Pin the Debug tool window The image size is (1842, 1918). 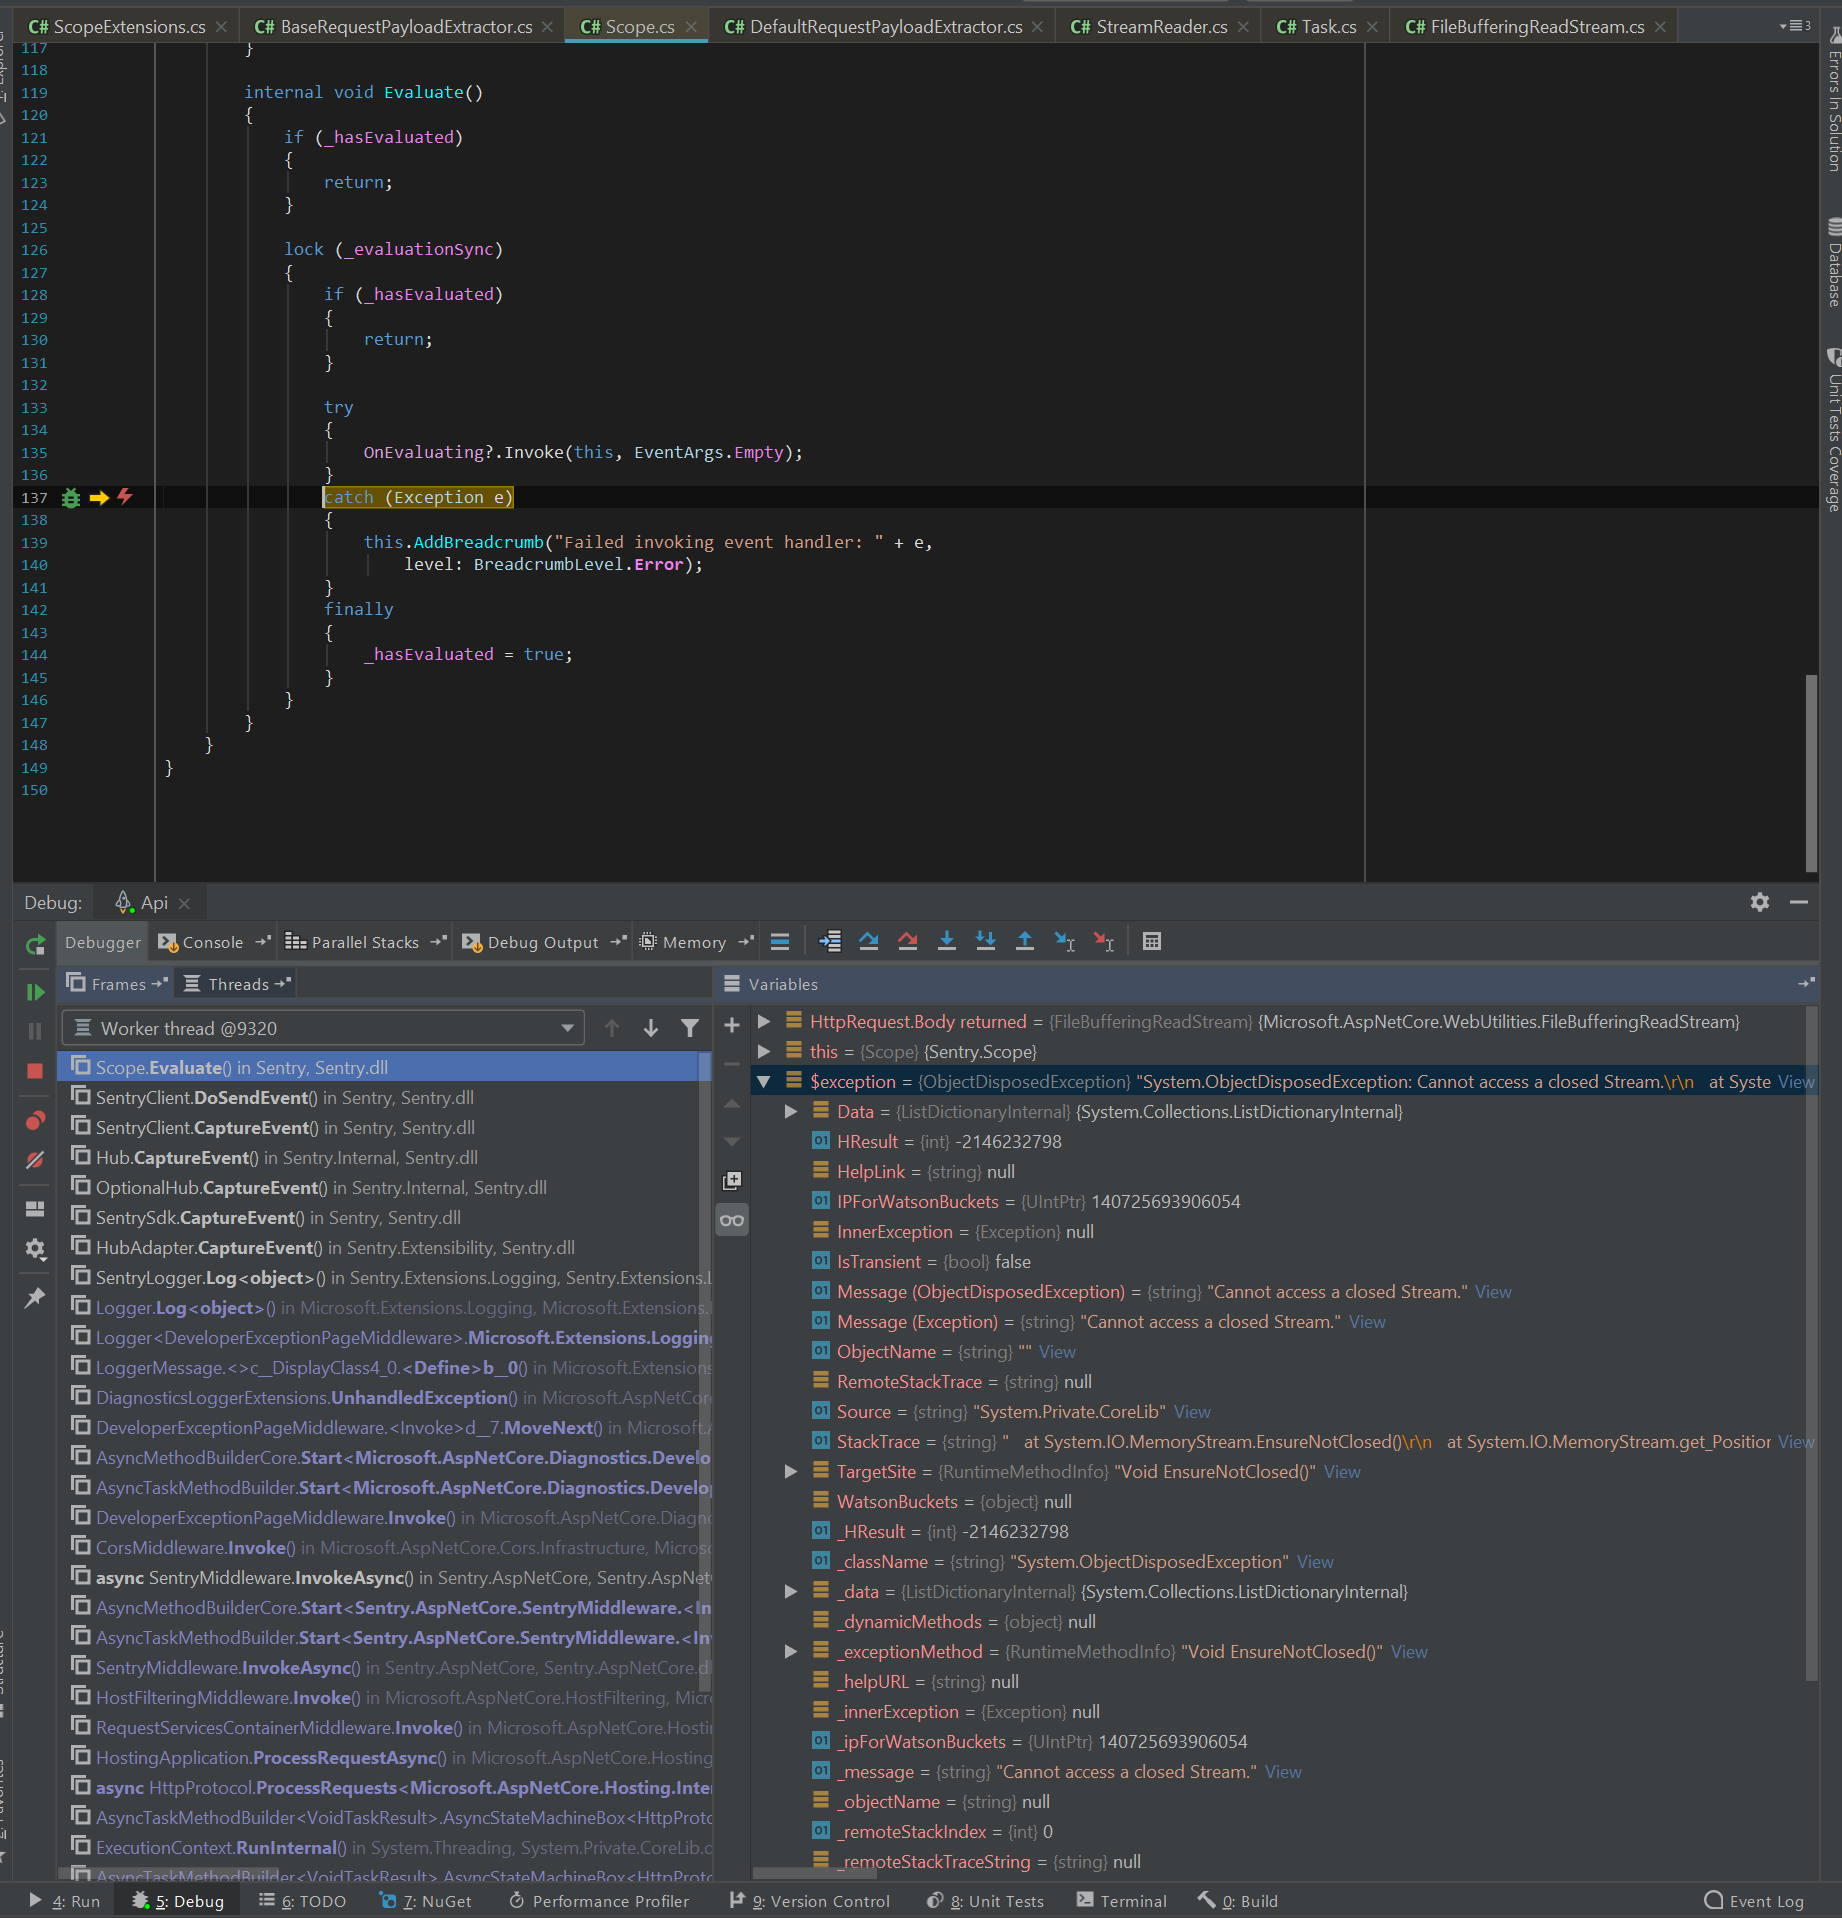coord(35,1297)
